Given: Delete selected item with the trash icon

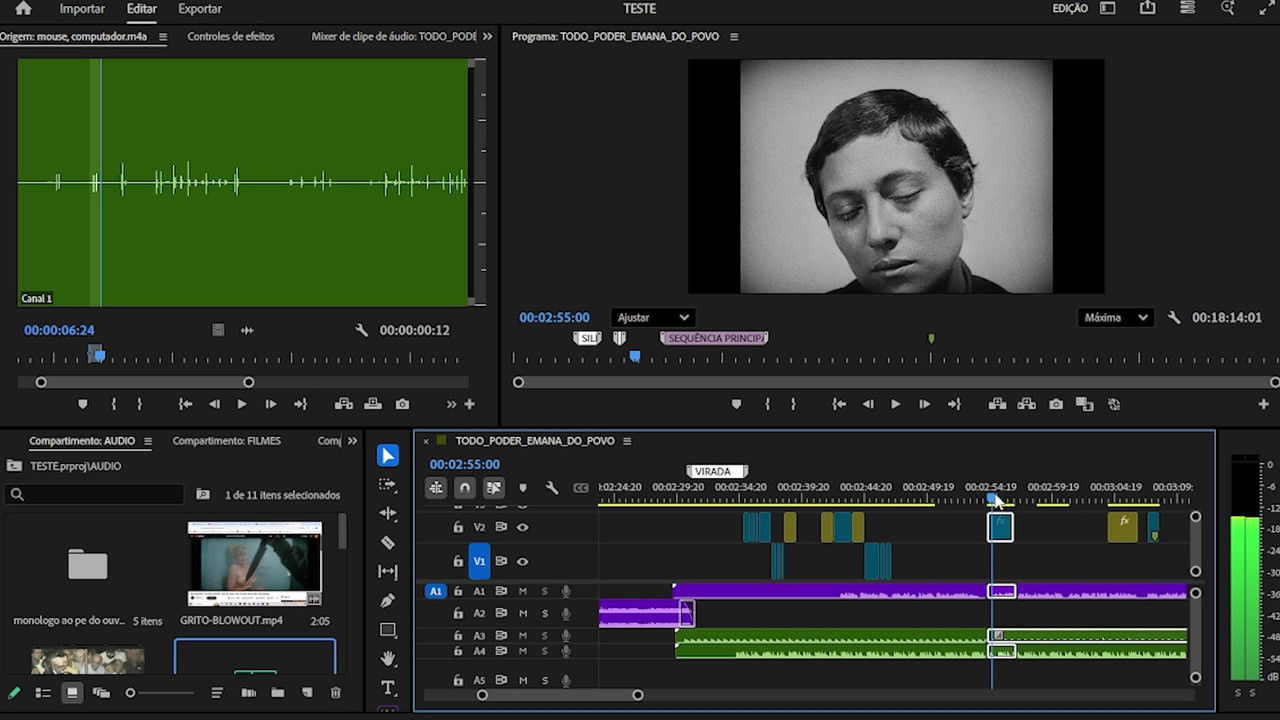Looking at the screenshot, I should pyautogui.click(x=336, y=693).
